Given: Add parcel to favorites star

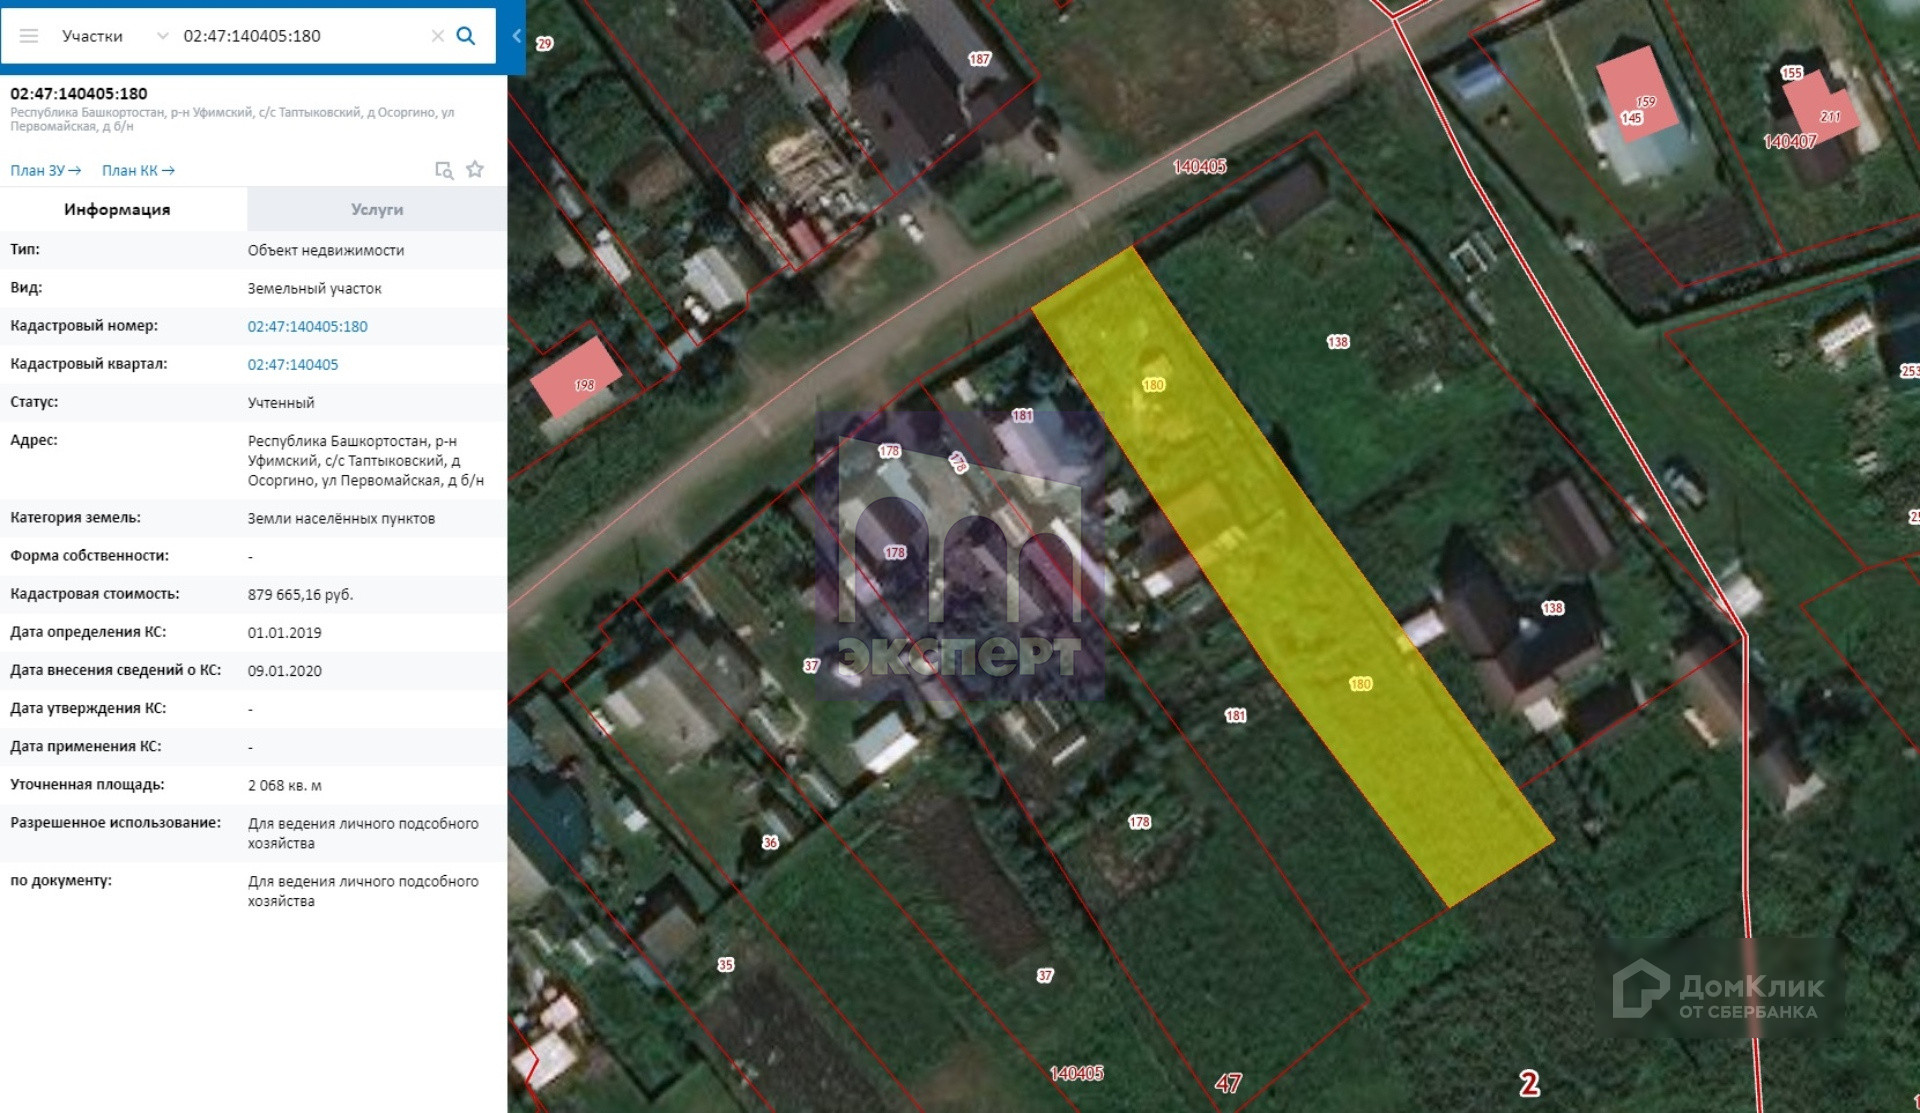Looking at the screenshot, I should tap(475, 170).
